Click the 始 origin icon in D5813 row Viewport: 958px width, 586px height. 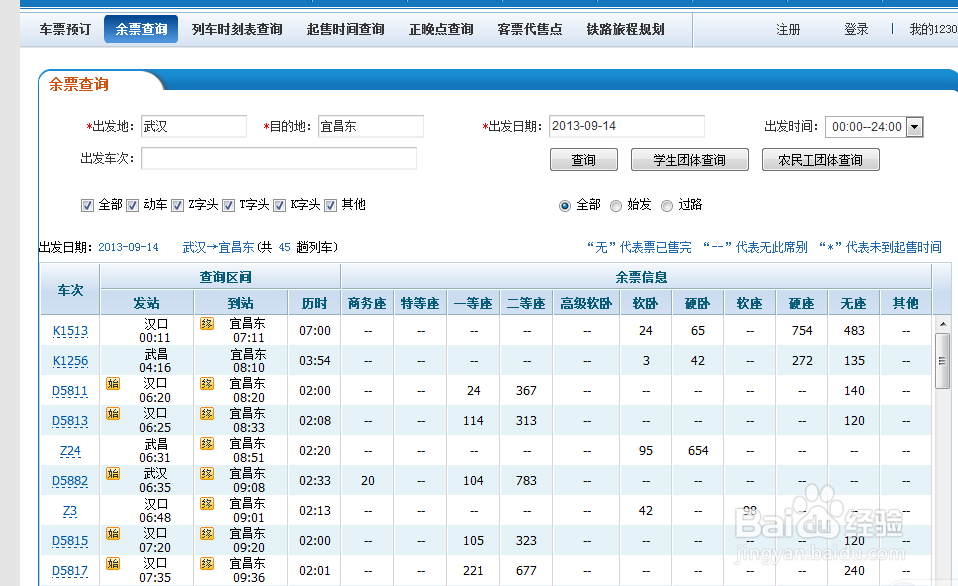coord(113,414)
